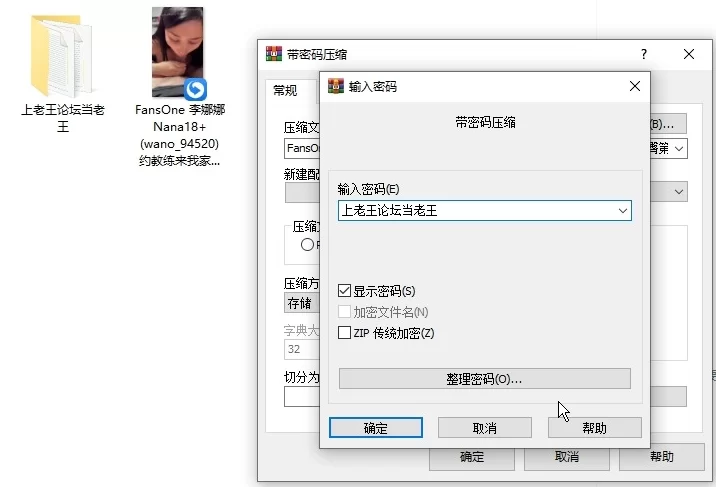
Task: Close the 输入密码 dialog
Action: 635,86
